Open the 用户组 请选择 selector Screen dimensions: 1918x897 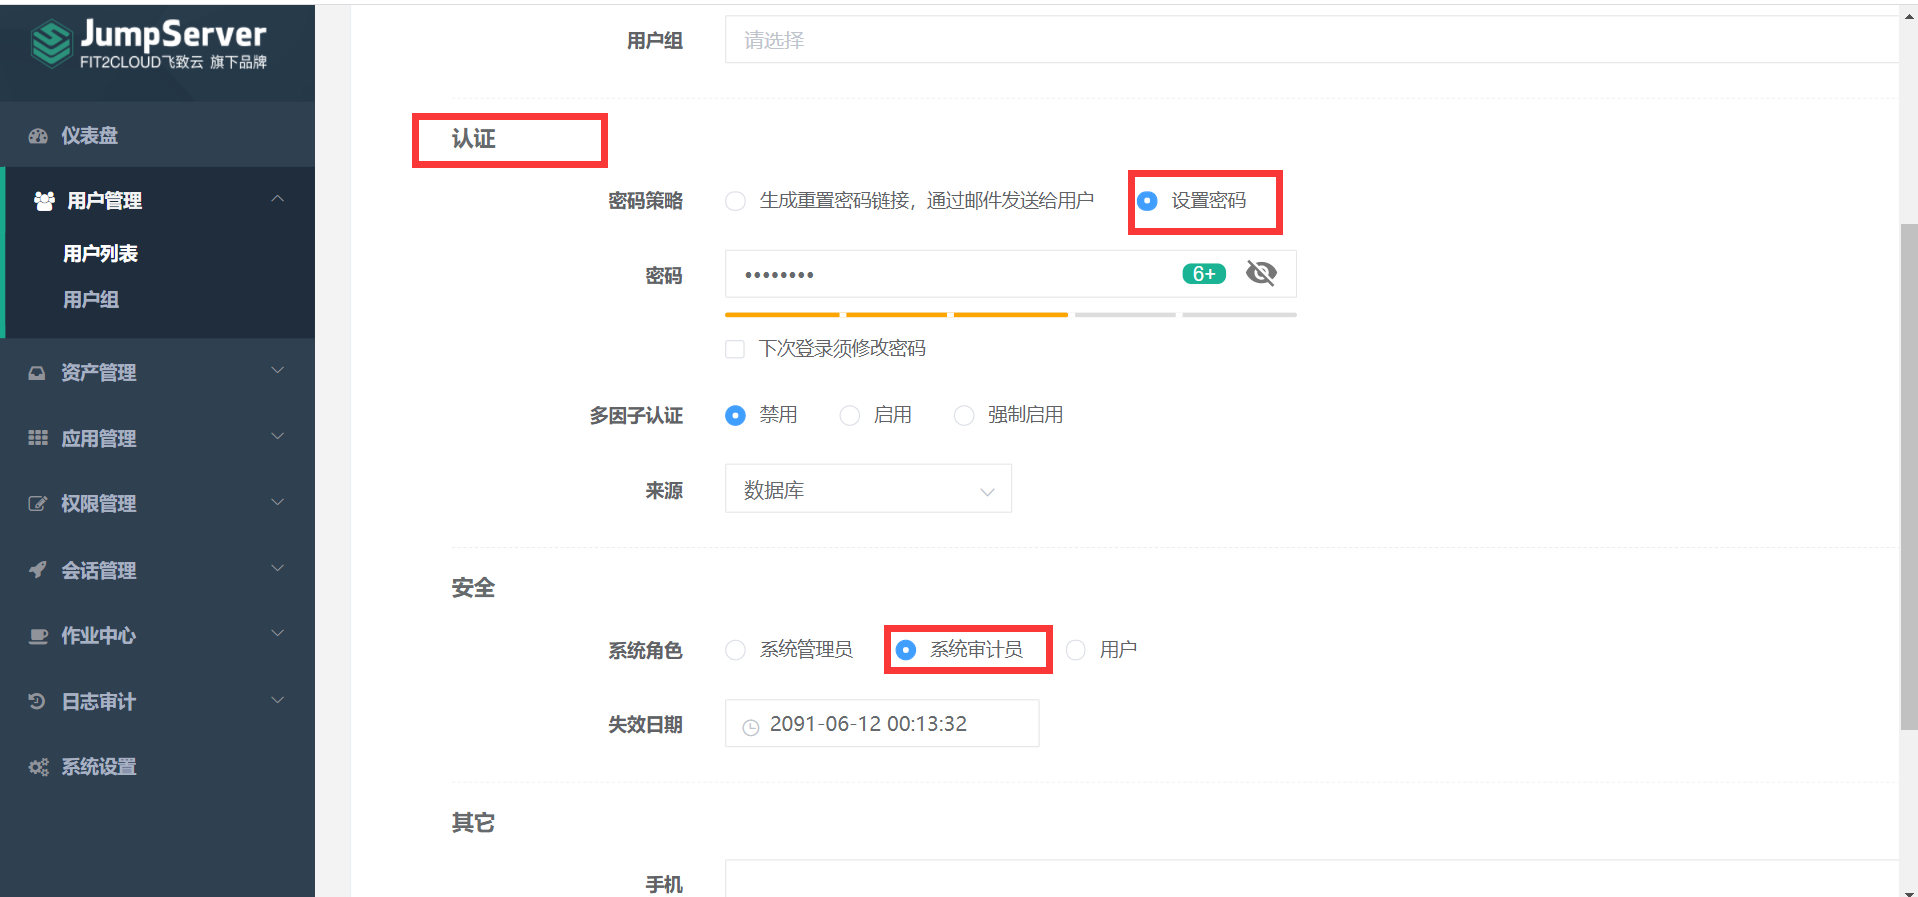[1311, 40]
